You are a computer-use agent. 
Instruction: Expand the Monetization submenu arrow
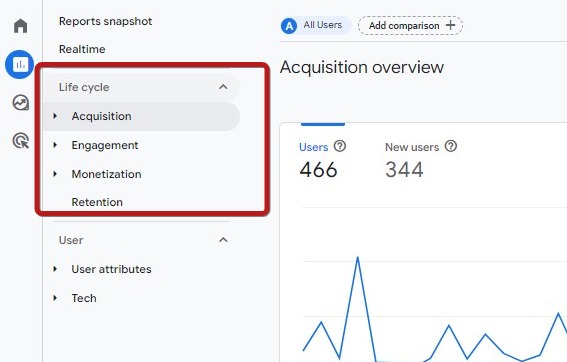click(55, 174)
